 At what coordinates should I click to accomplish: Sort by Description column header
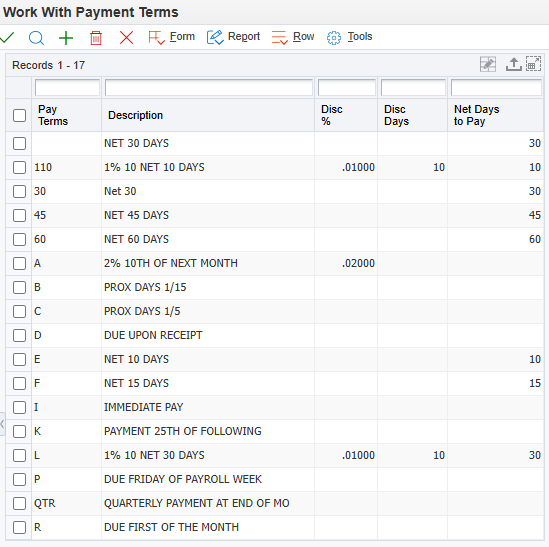135,115
